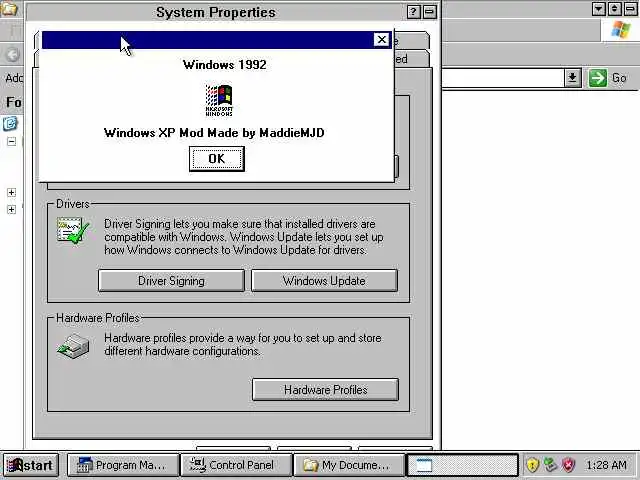640x480 pixels.
Task: Click OK in the Windows 1992 dialog
Action: (x=217, y=159)
